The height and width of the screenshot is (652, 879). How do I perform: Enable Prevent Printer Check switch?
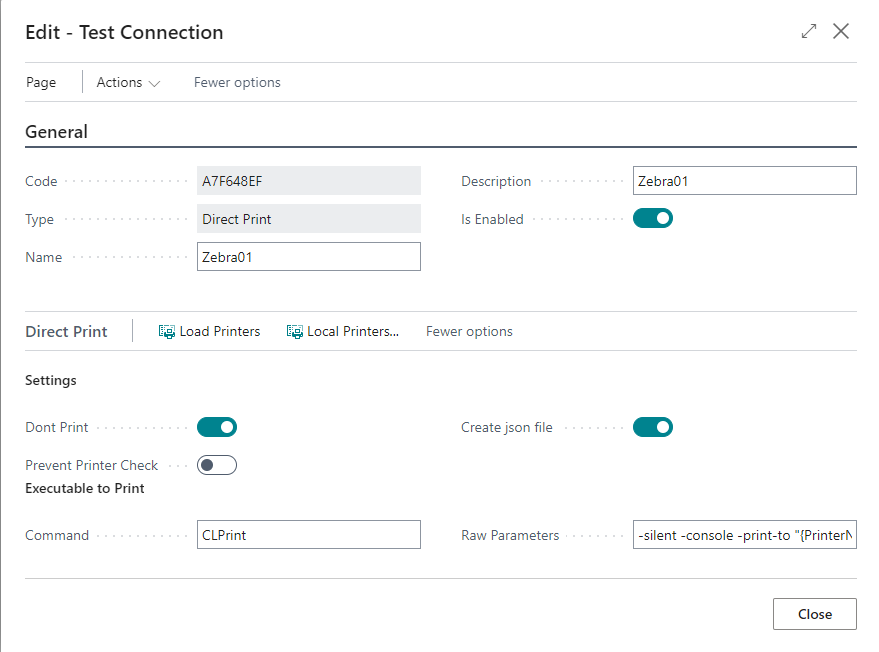217,465
